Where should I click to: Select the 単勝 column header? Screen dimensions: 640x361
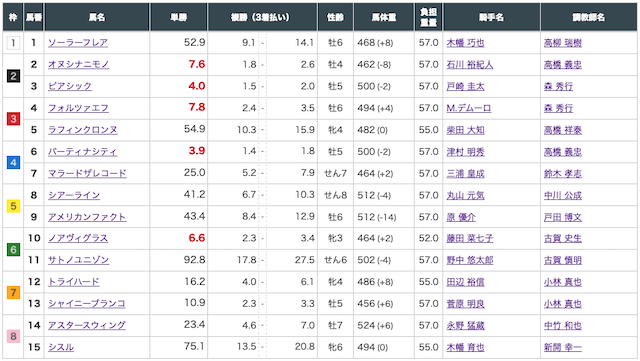coord(179,17)
